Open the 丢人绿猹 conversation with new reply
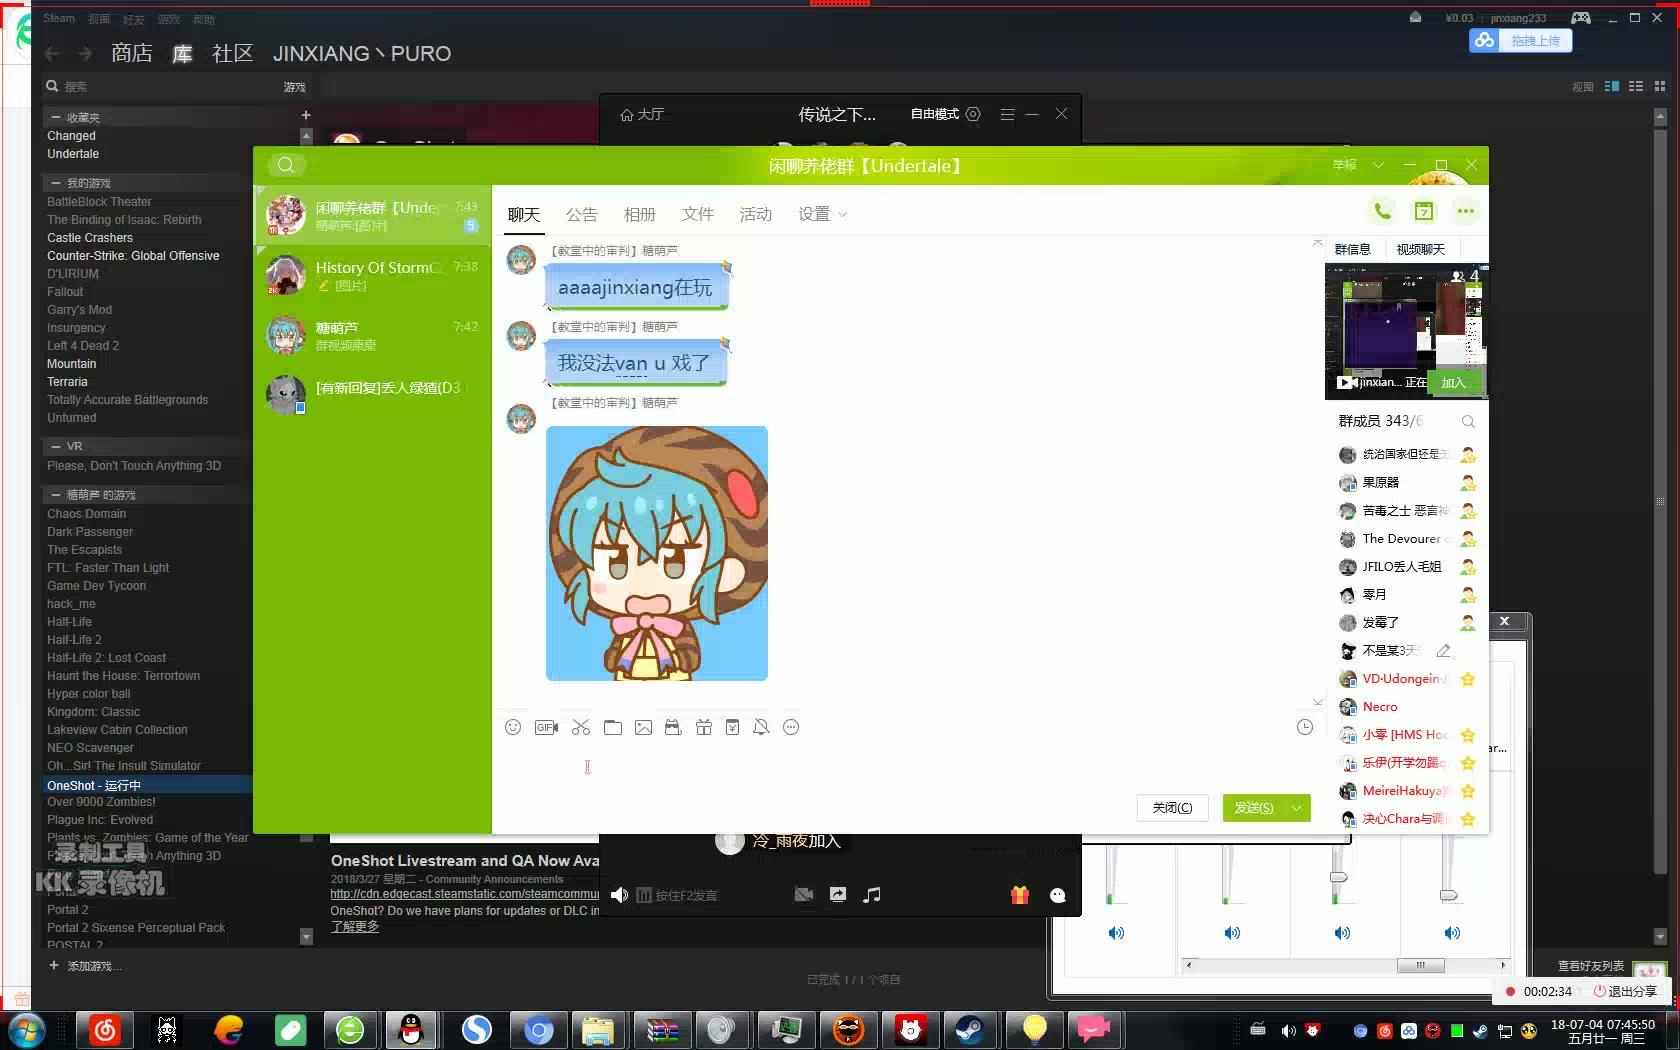 pyautogui.click(x=372, y=394)
